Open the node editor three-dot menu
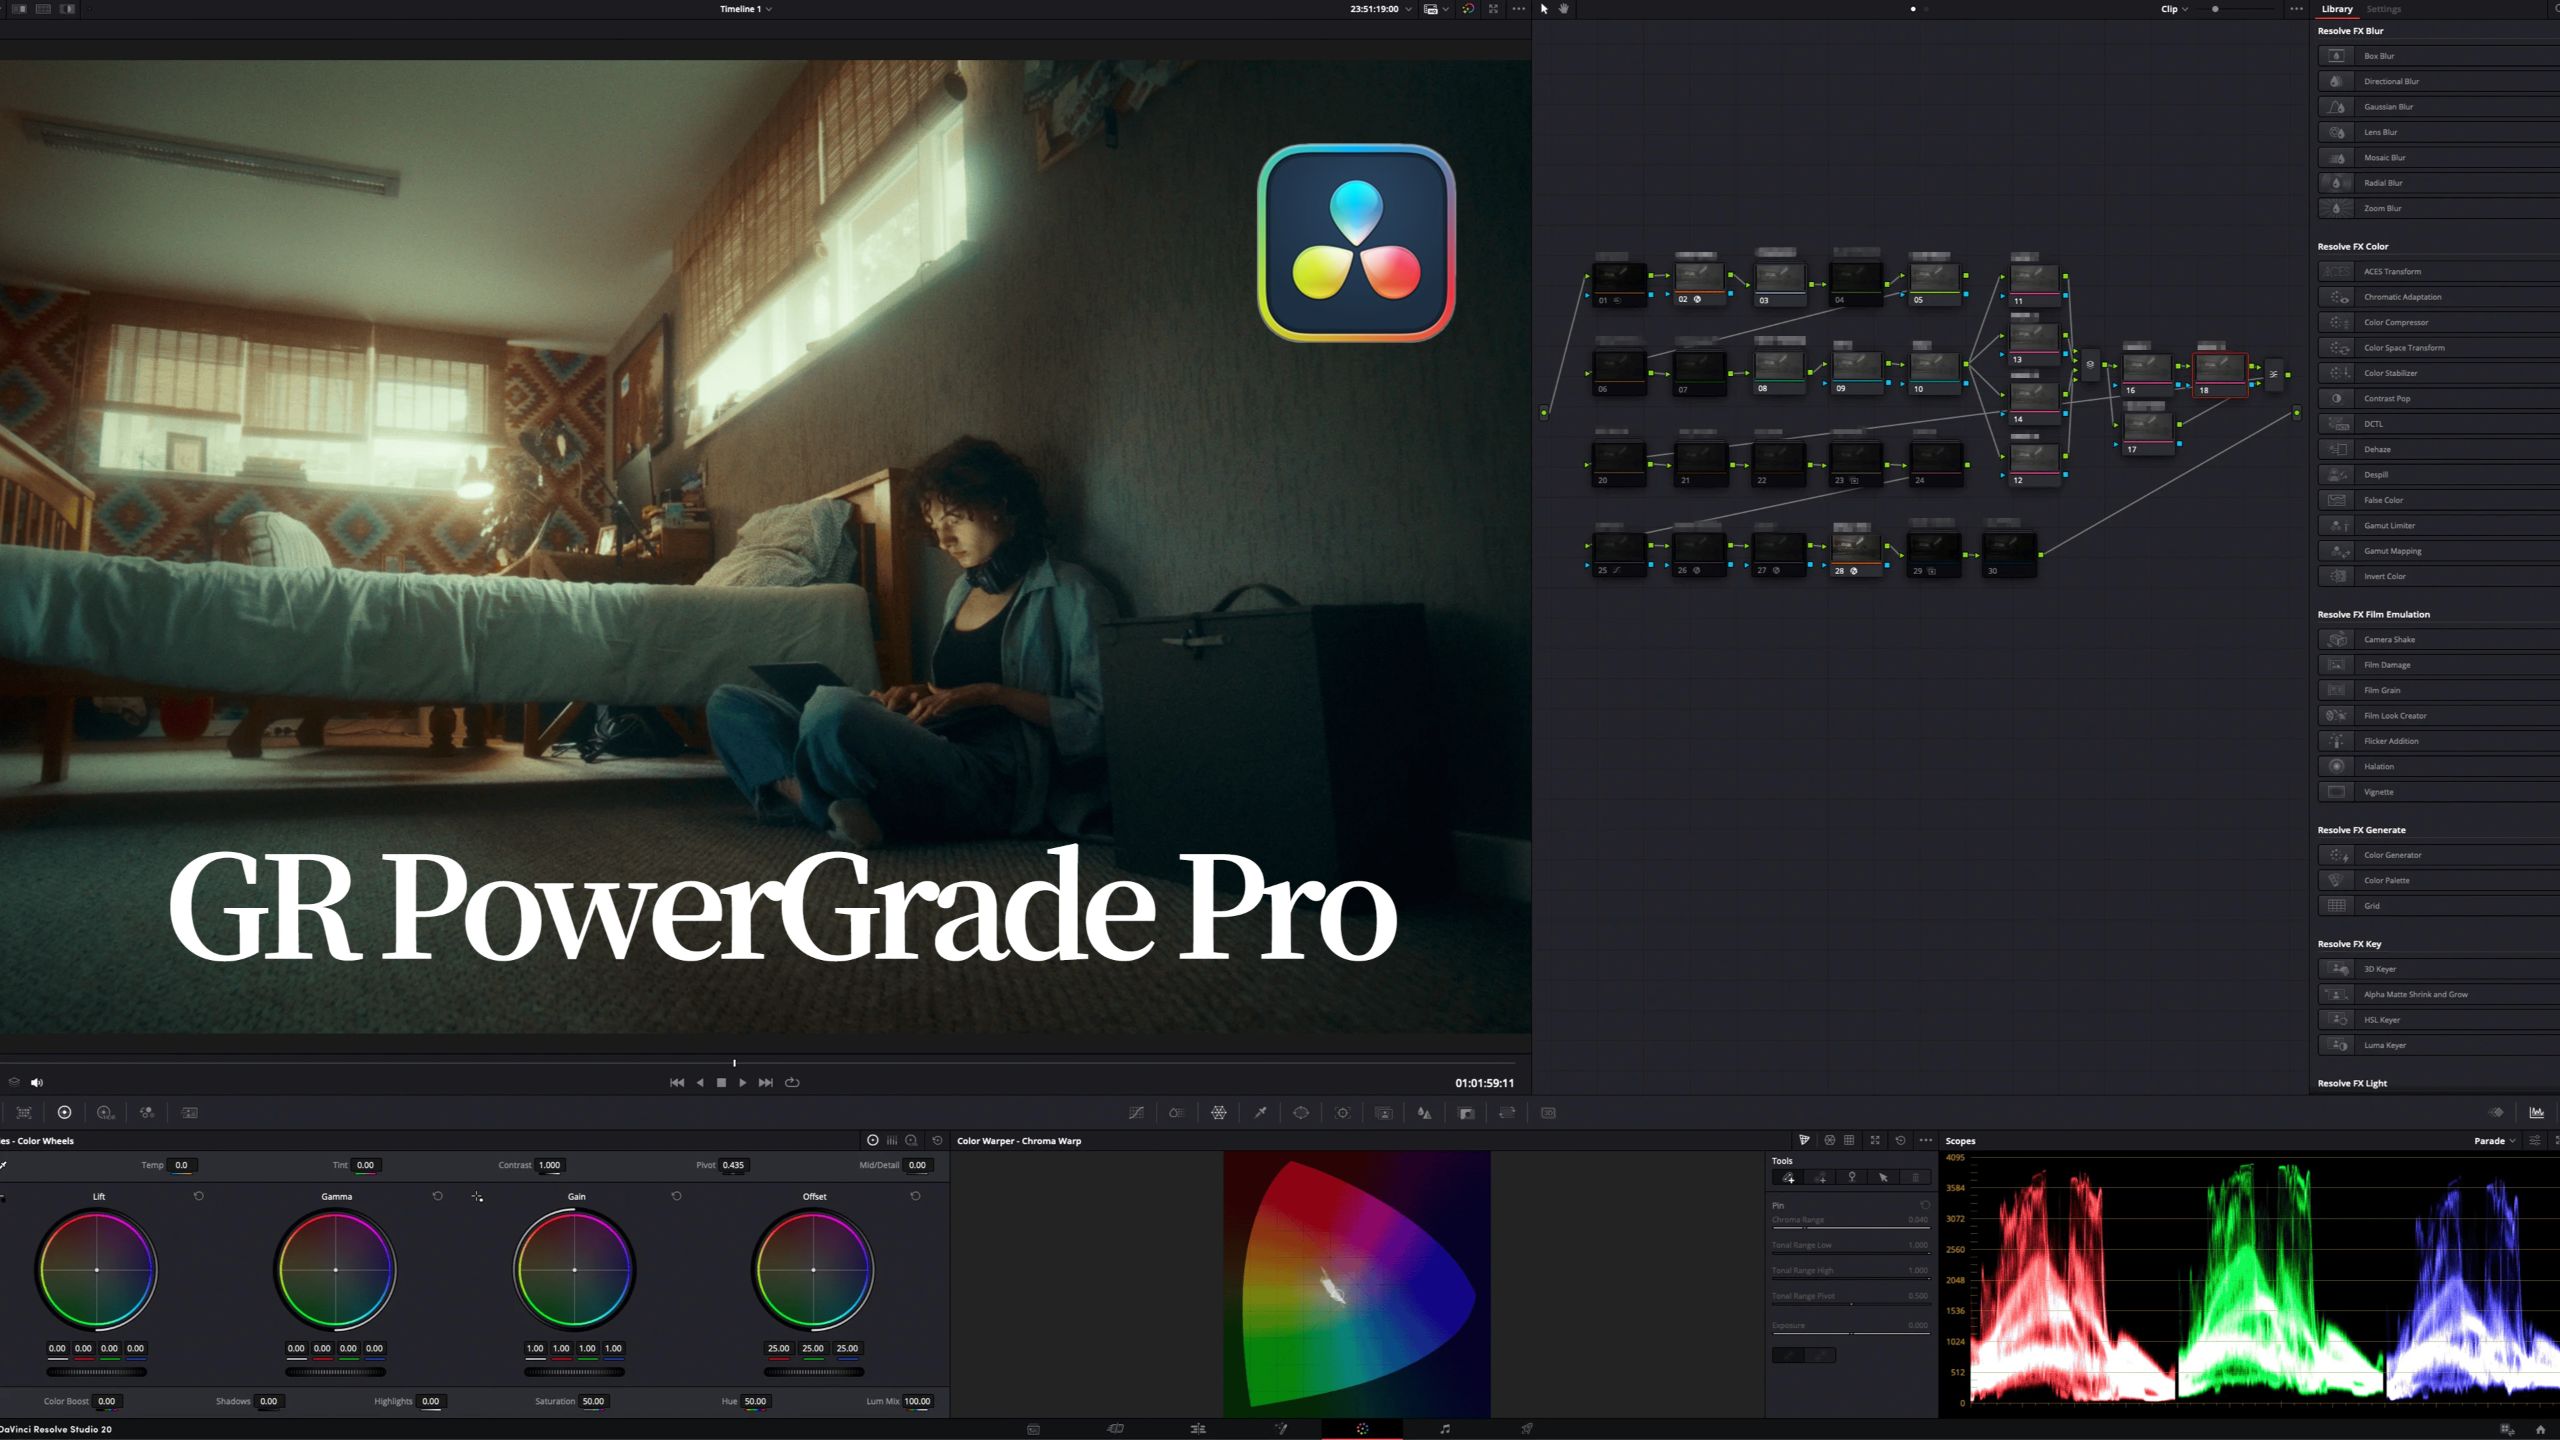 click(2296, 9)
